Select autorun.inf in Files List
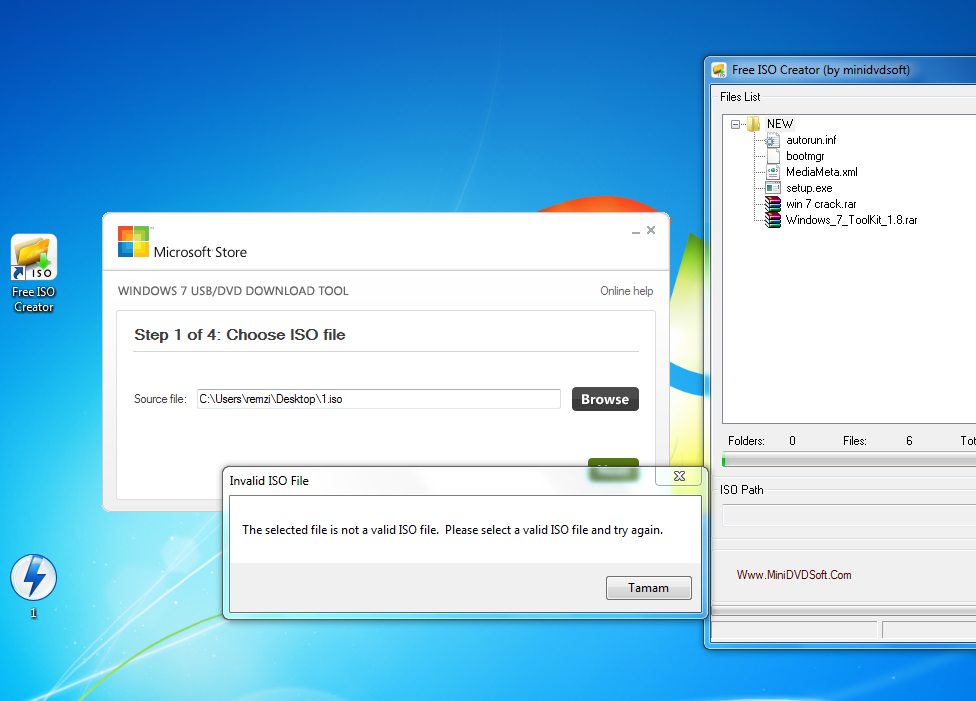The width and height of the screenshot is (976, 701). tap(811, 140)
